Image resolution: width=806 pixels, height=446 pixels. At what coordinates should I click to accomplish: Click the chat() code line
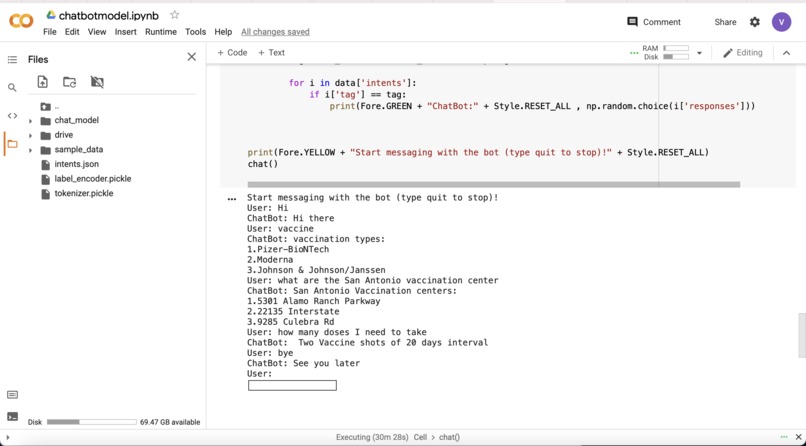[x=263, y=164]
